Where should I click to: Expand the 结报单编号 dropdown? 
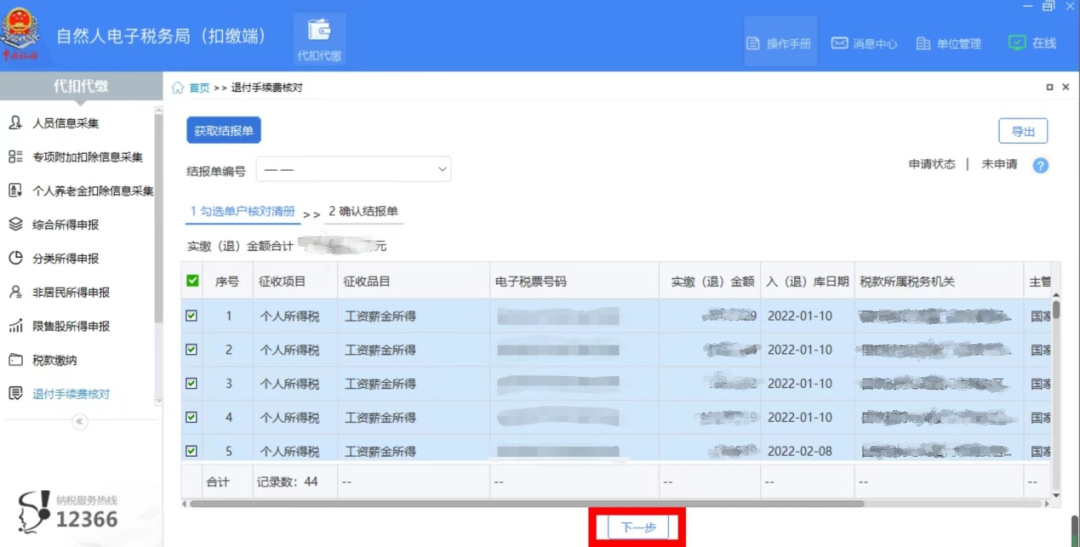(x=353, y=170)
